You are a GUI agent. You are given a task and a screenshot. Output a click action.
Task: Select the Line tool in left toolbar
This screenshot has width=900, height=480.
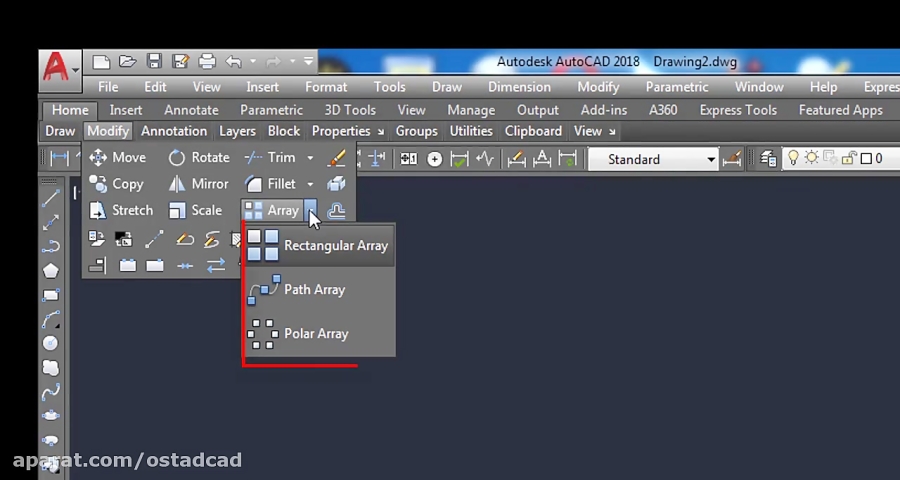(51, 198)
